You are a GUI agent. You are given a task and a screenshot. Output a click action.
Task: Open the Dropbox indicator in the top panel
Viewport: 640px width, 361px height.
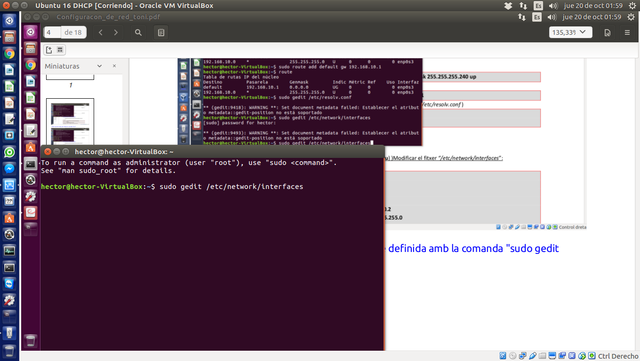pos(508,6)
